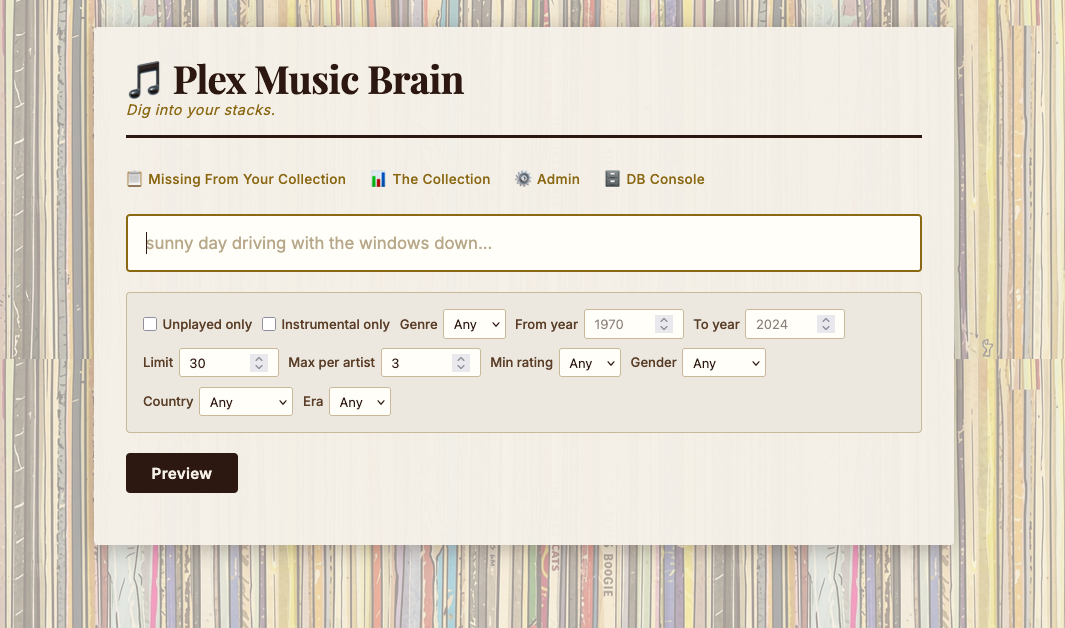Image resolution: width=1065 pixels, height=628 pixels.
Task: Click the clipboard icon beside Missing From Your Collection
Action: coord(134,179)
